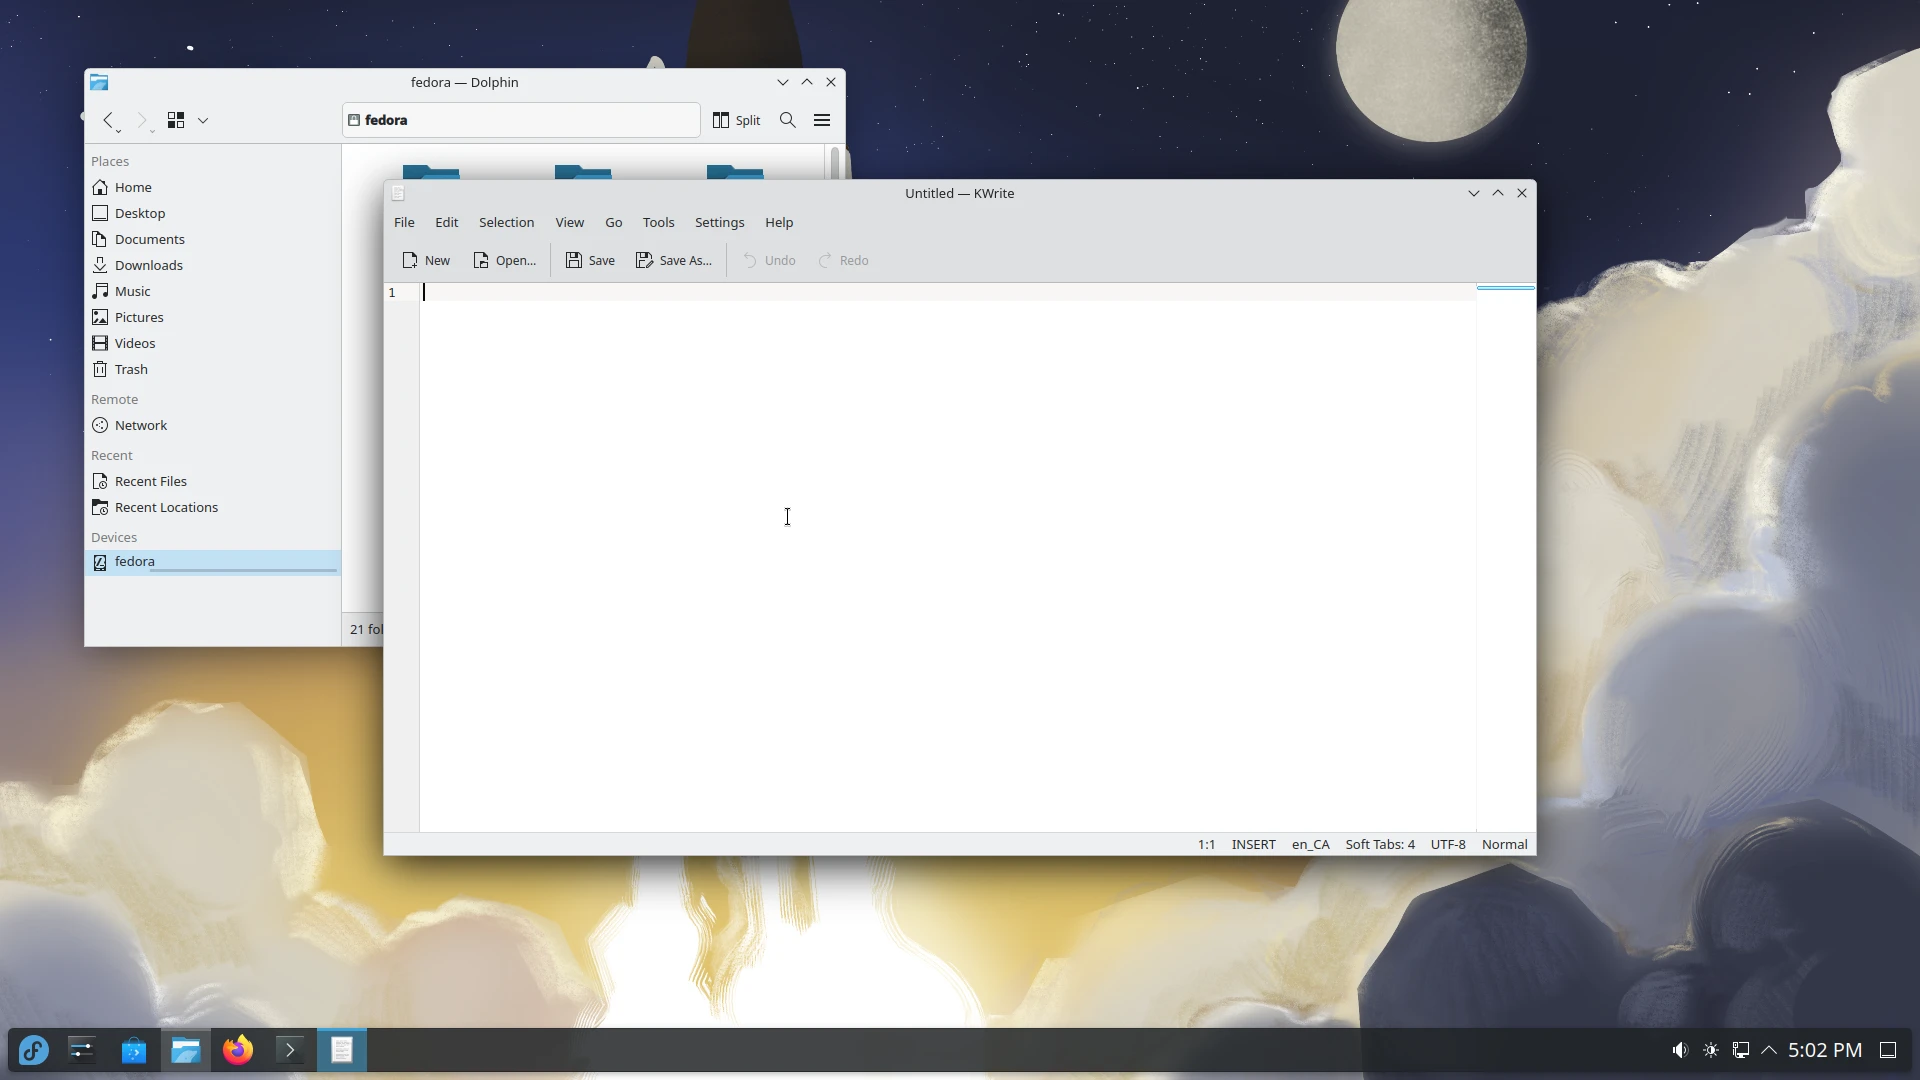Viewport: 1920px width, 1080px height.
Task: Open the Settings menu in KWrite
Action: coord(719,222)
